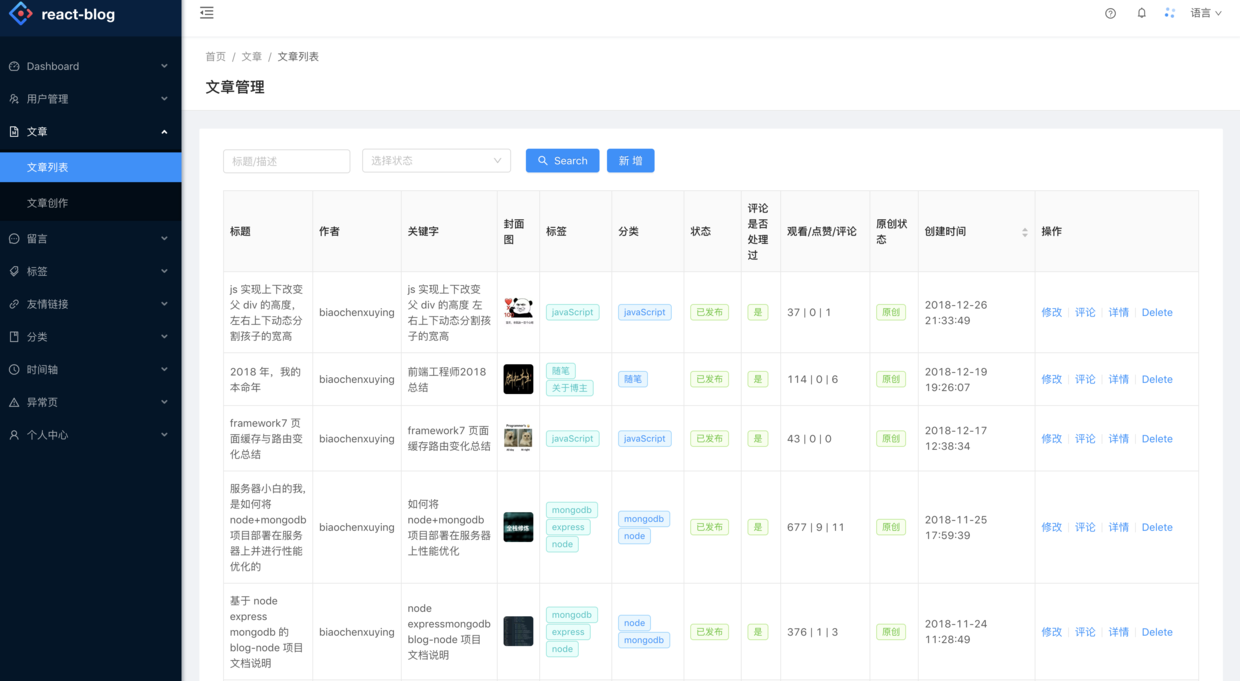1240x681 pixels.
Task: Sort table by 创建时间 column sorter
Action: tap(1024, 232)
